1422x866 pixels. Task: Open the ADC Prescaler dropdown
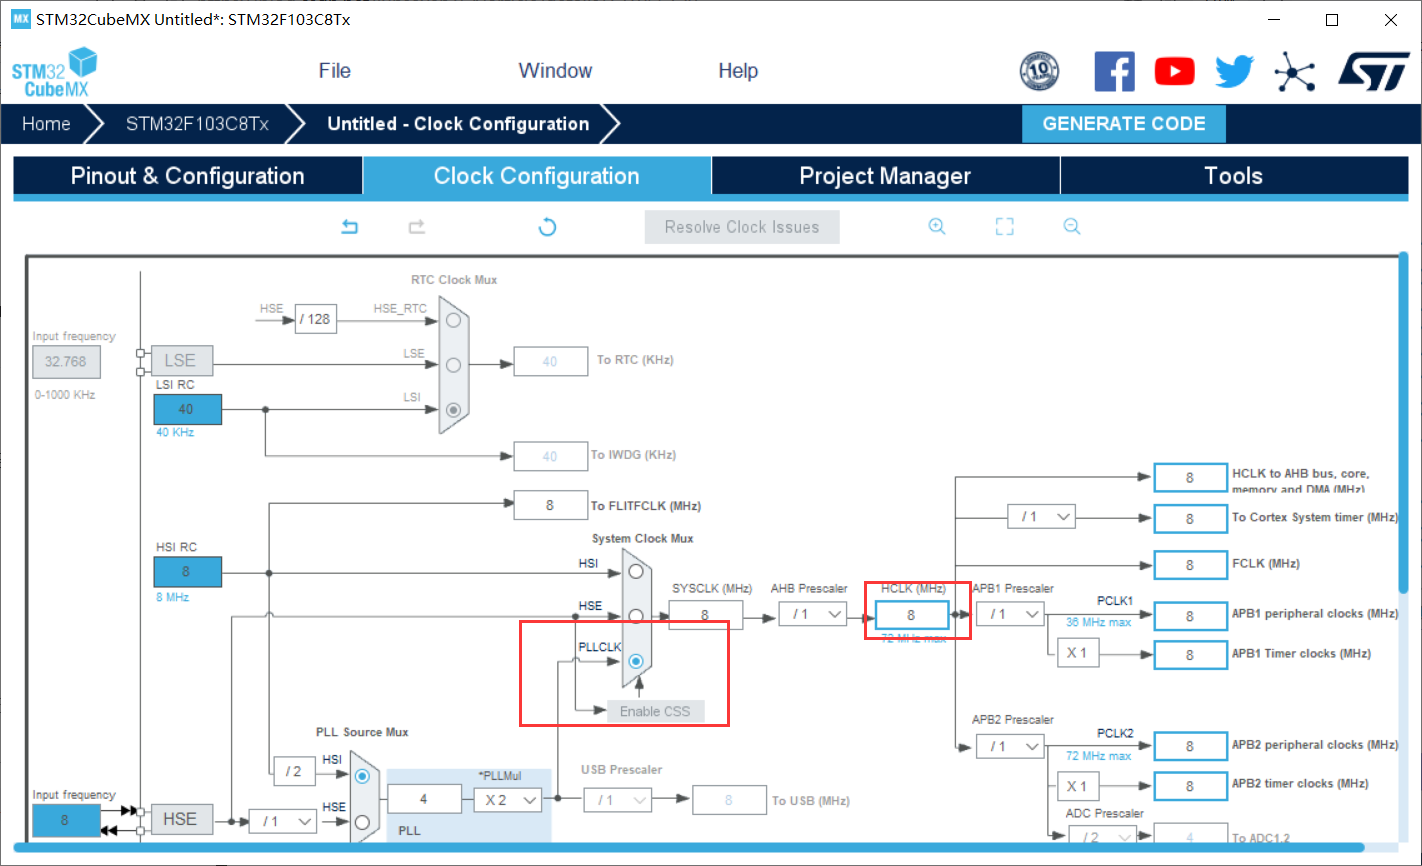1102,837
